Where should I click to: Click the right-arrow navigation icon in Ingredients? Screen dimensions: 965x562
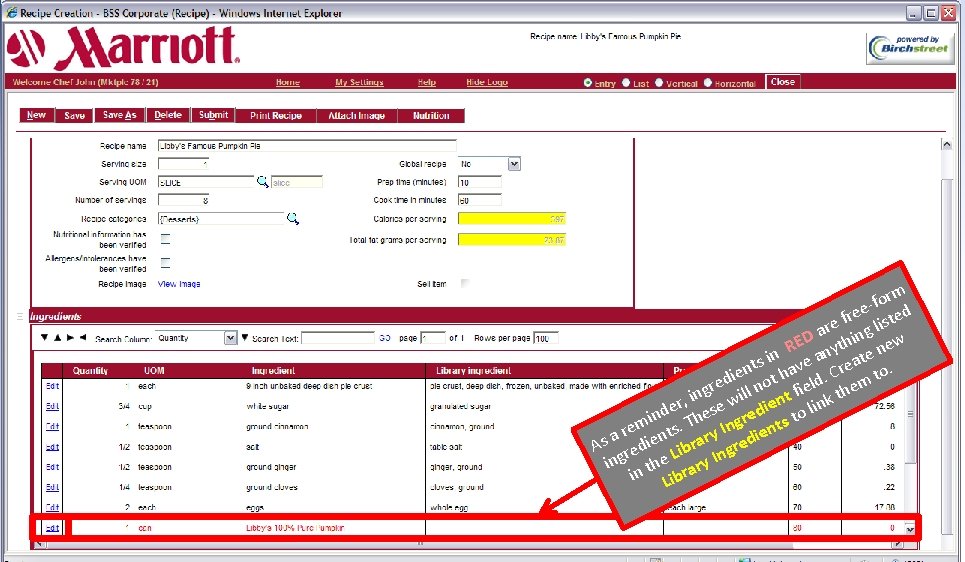(x=70, y=337)
